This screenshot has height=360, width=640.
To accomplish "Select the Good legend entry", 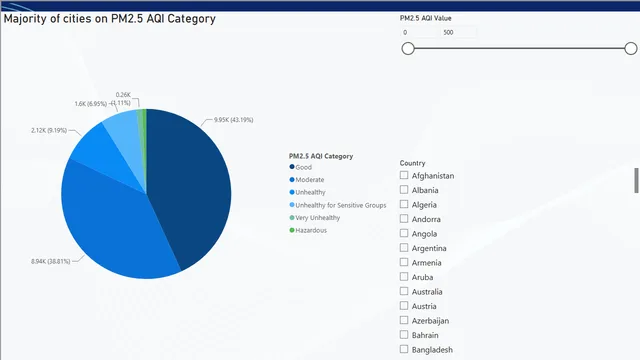I will [x=300, y=167].
